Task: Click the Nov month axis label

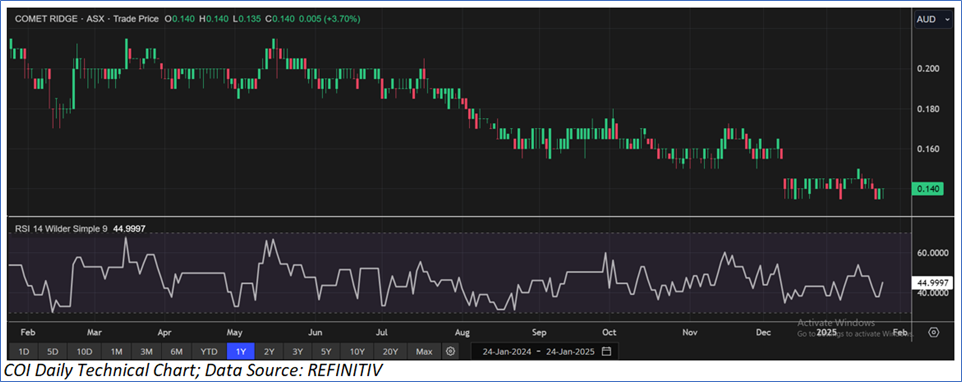Action: (690, 332)
